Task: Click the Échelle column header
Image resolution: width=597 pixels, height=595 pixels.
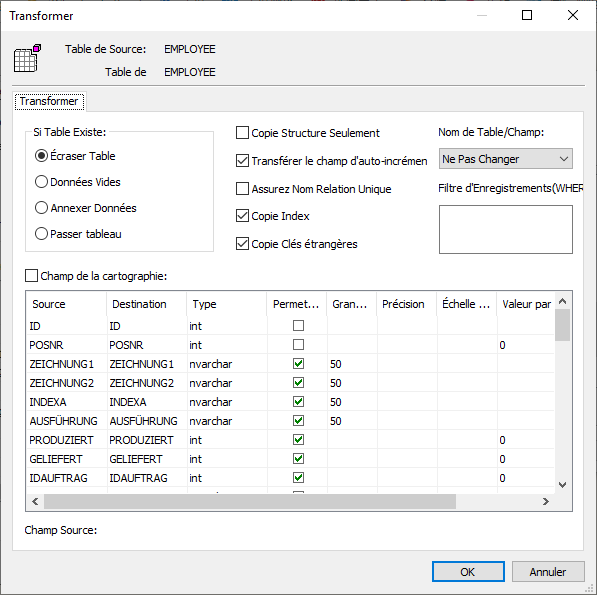Action: (467, 304)
